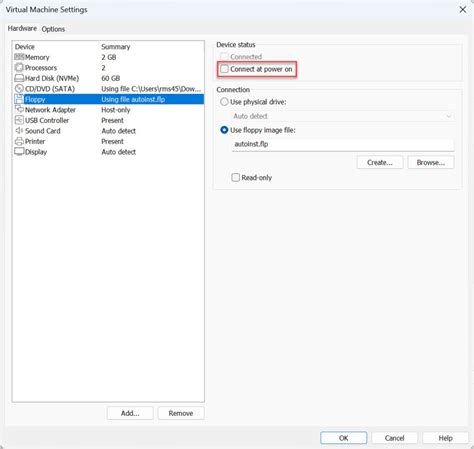Click the Add... device button

130,413
